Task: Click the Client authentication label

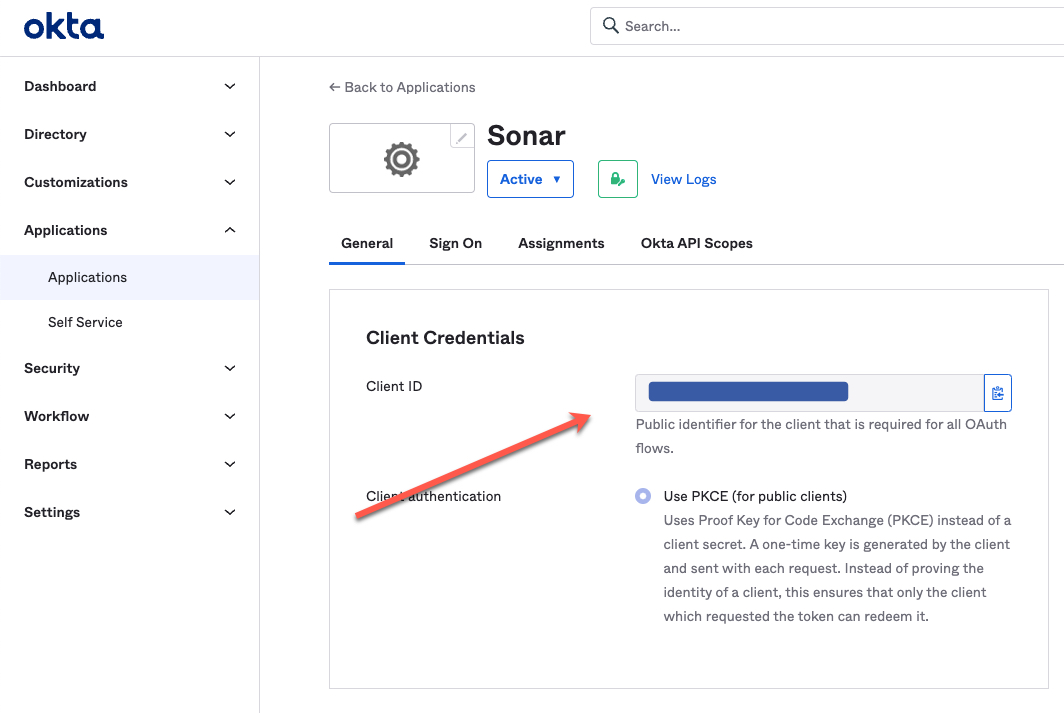Action: pos(434,497)
